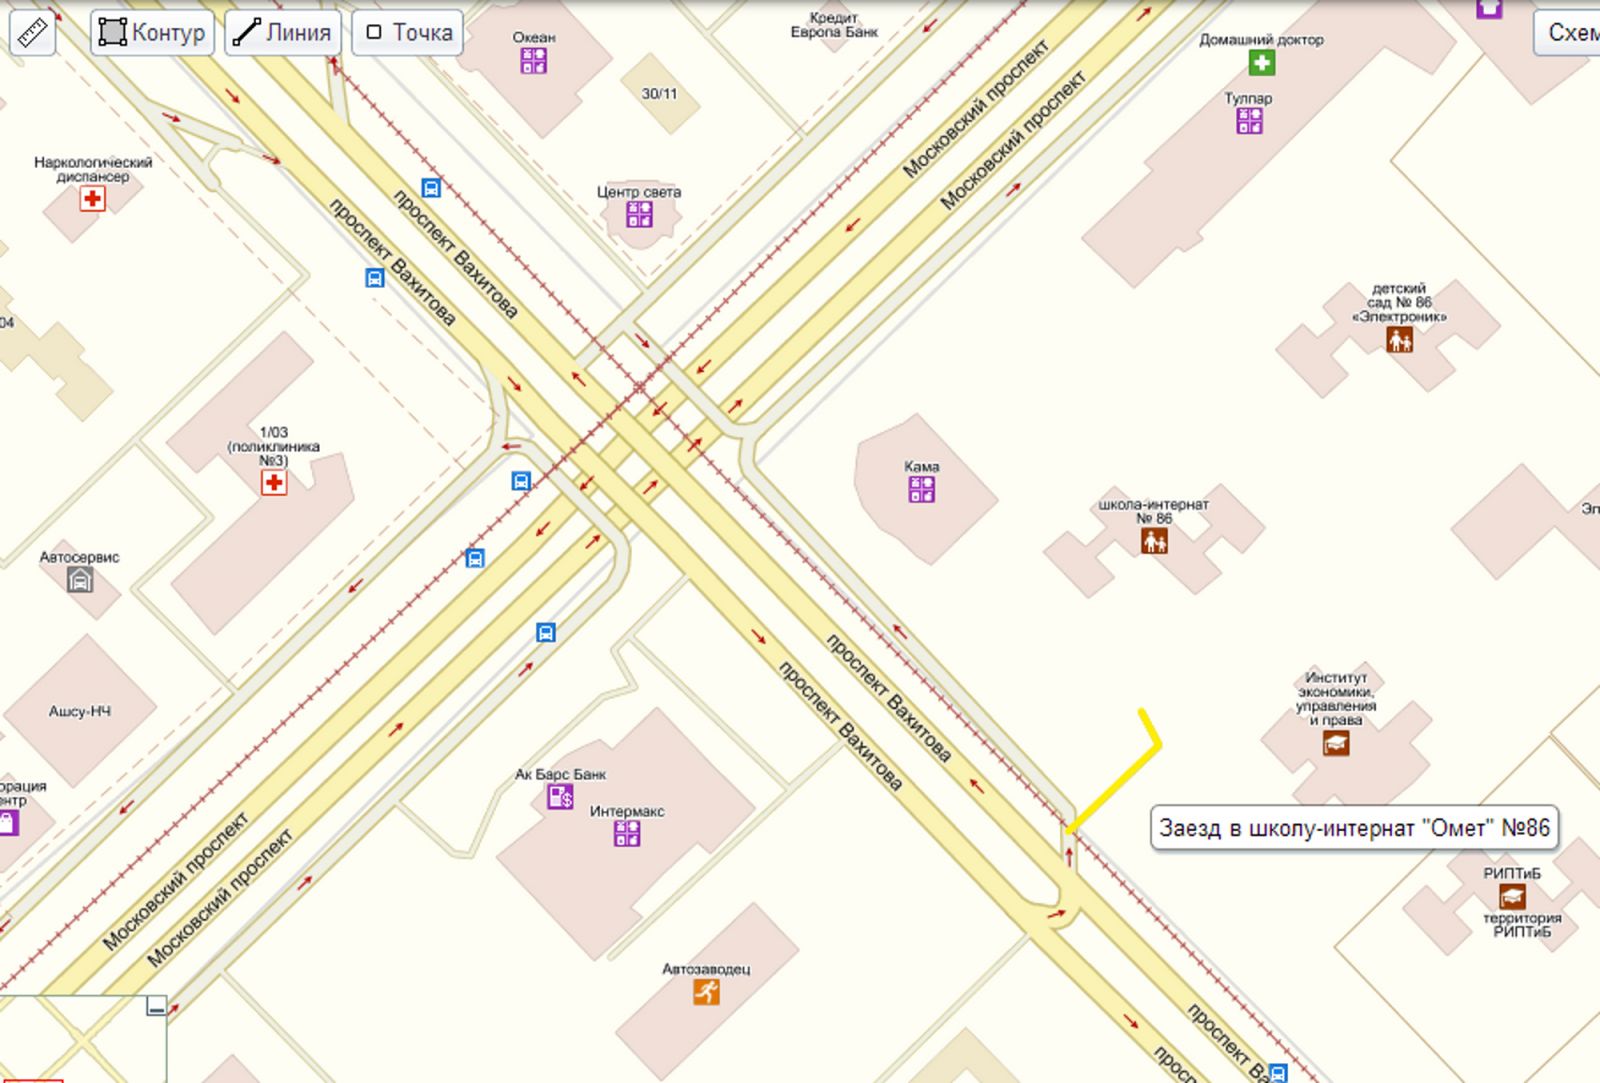
Task: Pick the Точка point marker tool
Action: pos(407,33)
